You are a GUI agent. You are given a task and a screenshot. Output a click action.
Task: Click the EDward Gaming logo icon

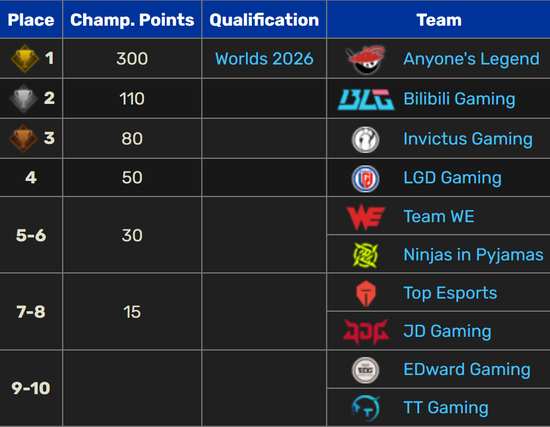(365, 370)
